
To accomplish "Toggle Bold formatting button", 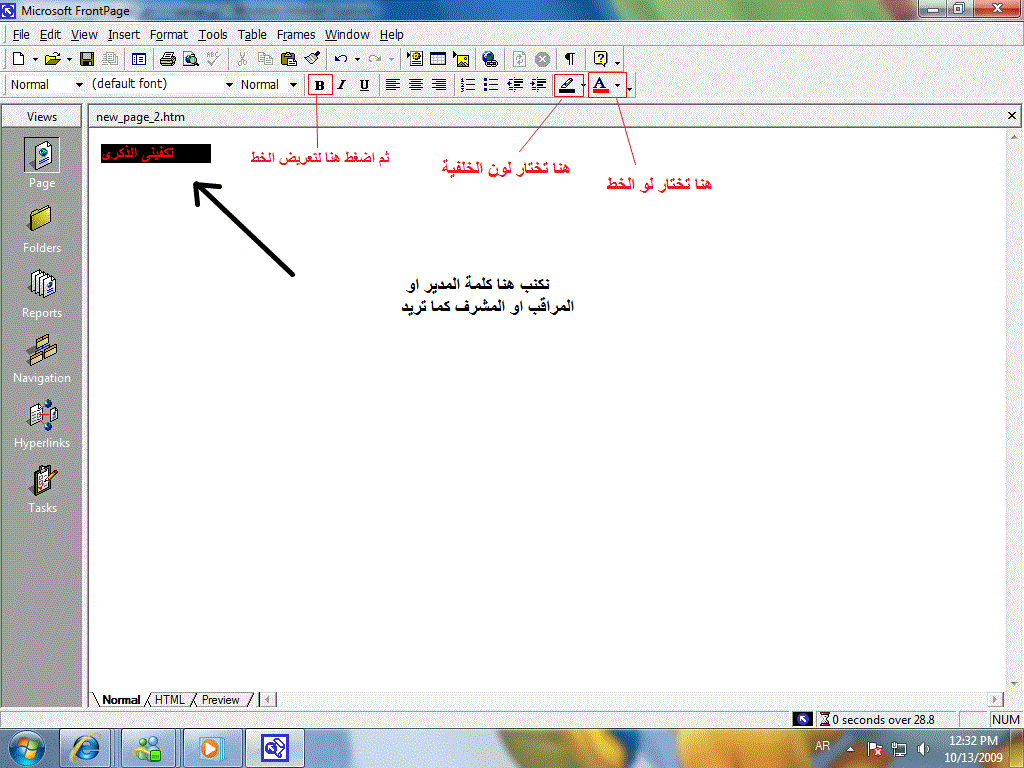I will (319, 85).
